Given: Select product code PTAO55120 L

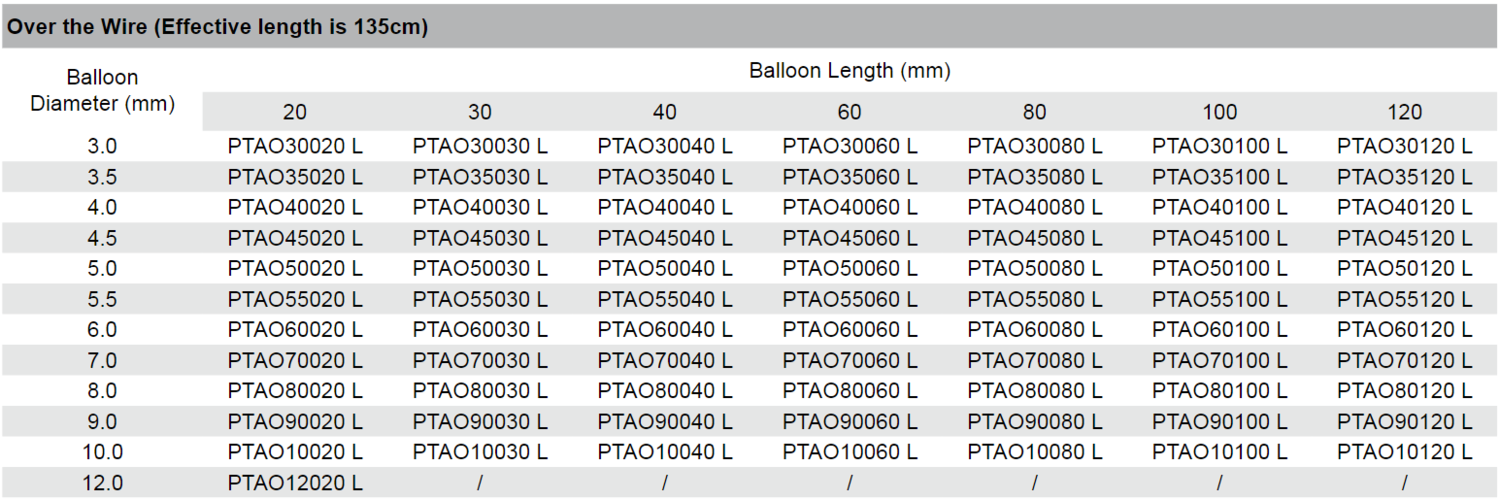Looking at the screenshot, I should 1404,300.
